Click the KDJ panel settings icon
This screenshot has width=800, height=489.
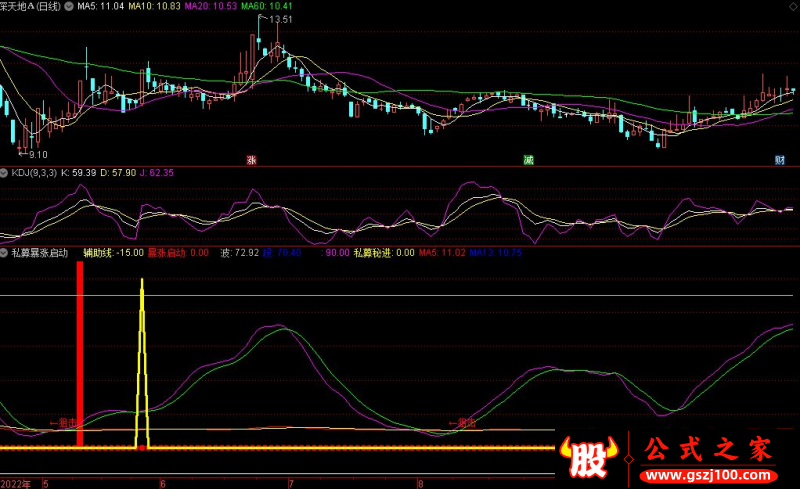[5, 173]
